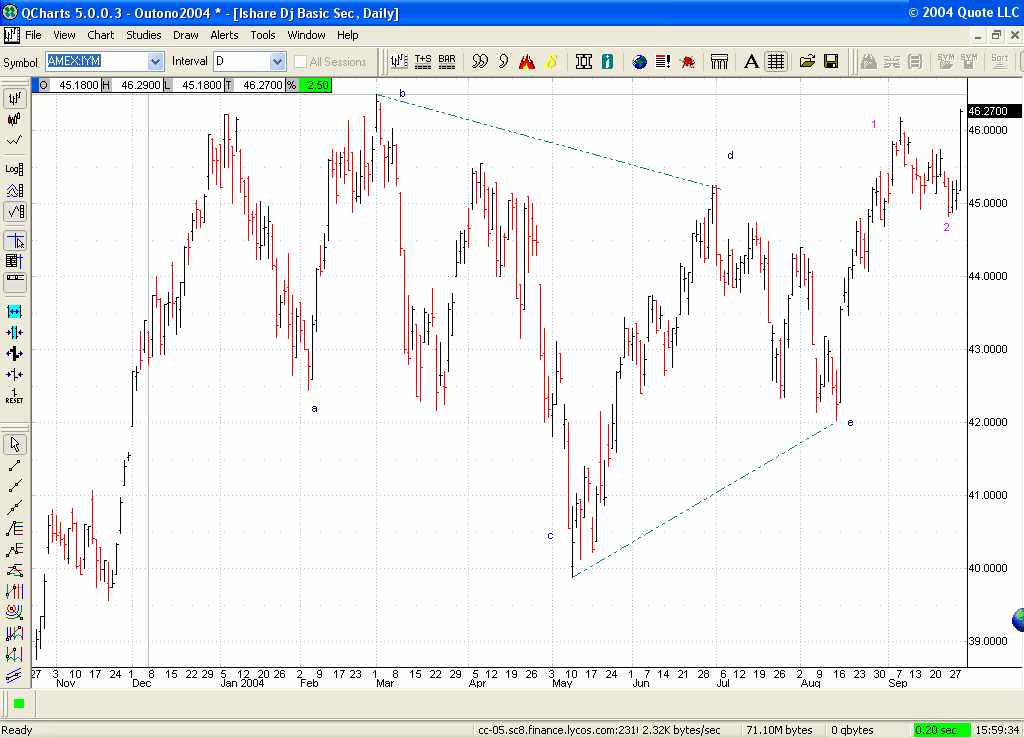Open the Tools menu
Viewport: 1024px width, 738px height.
point(263,35)
